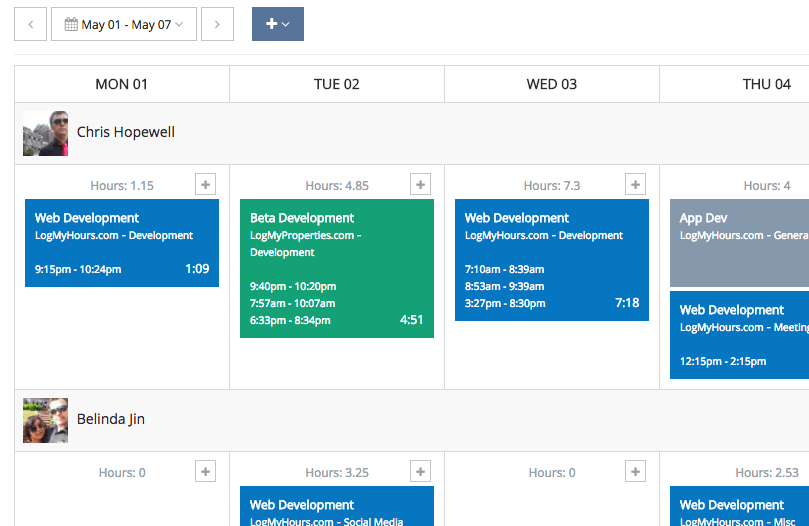Click the WED 03 column header
This screenshot has width=809, height=526.
coord(552,84)
